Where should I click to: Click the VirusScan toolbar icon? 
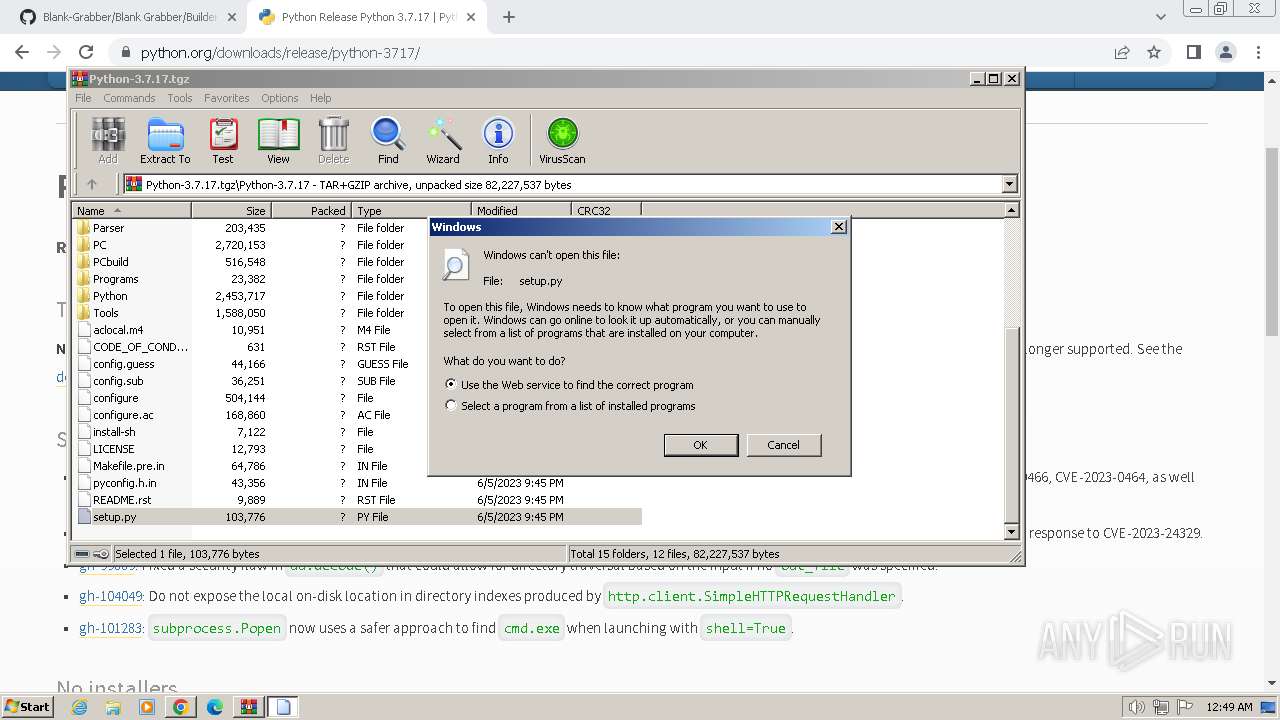[x=562, y=140]
